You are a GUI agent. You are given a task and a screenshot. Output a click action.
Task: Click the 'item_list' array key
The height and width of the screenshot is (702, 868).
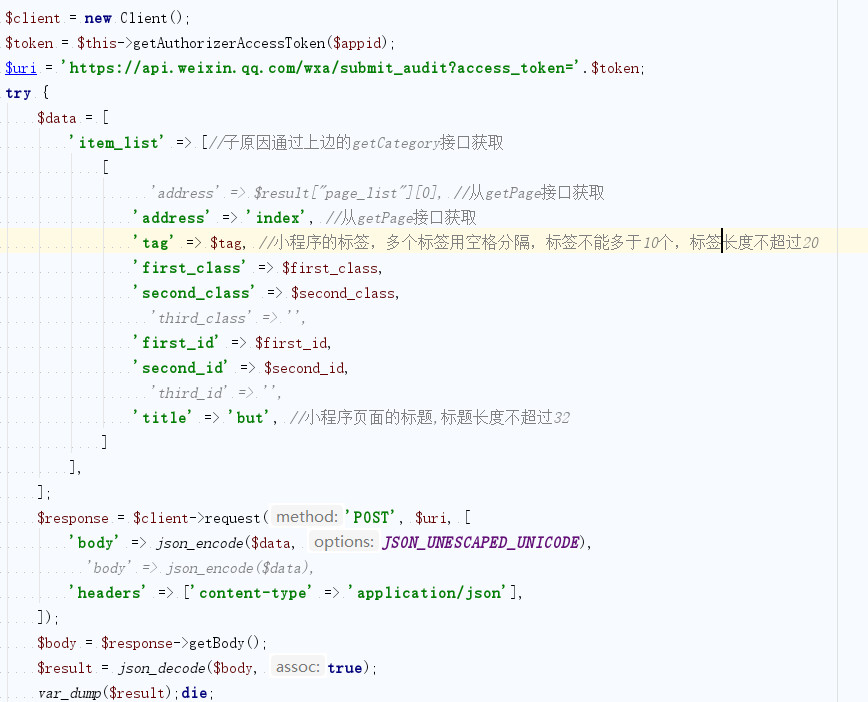pos(116,143)
